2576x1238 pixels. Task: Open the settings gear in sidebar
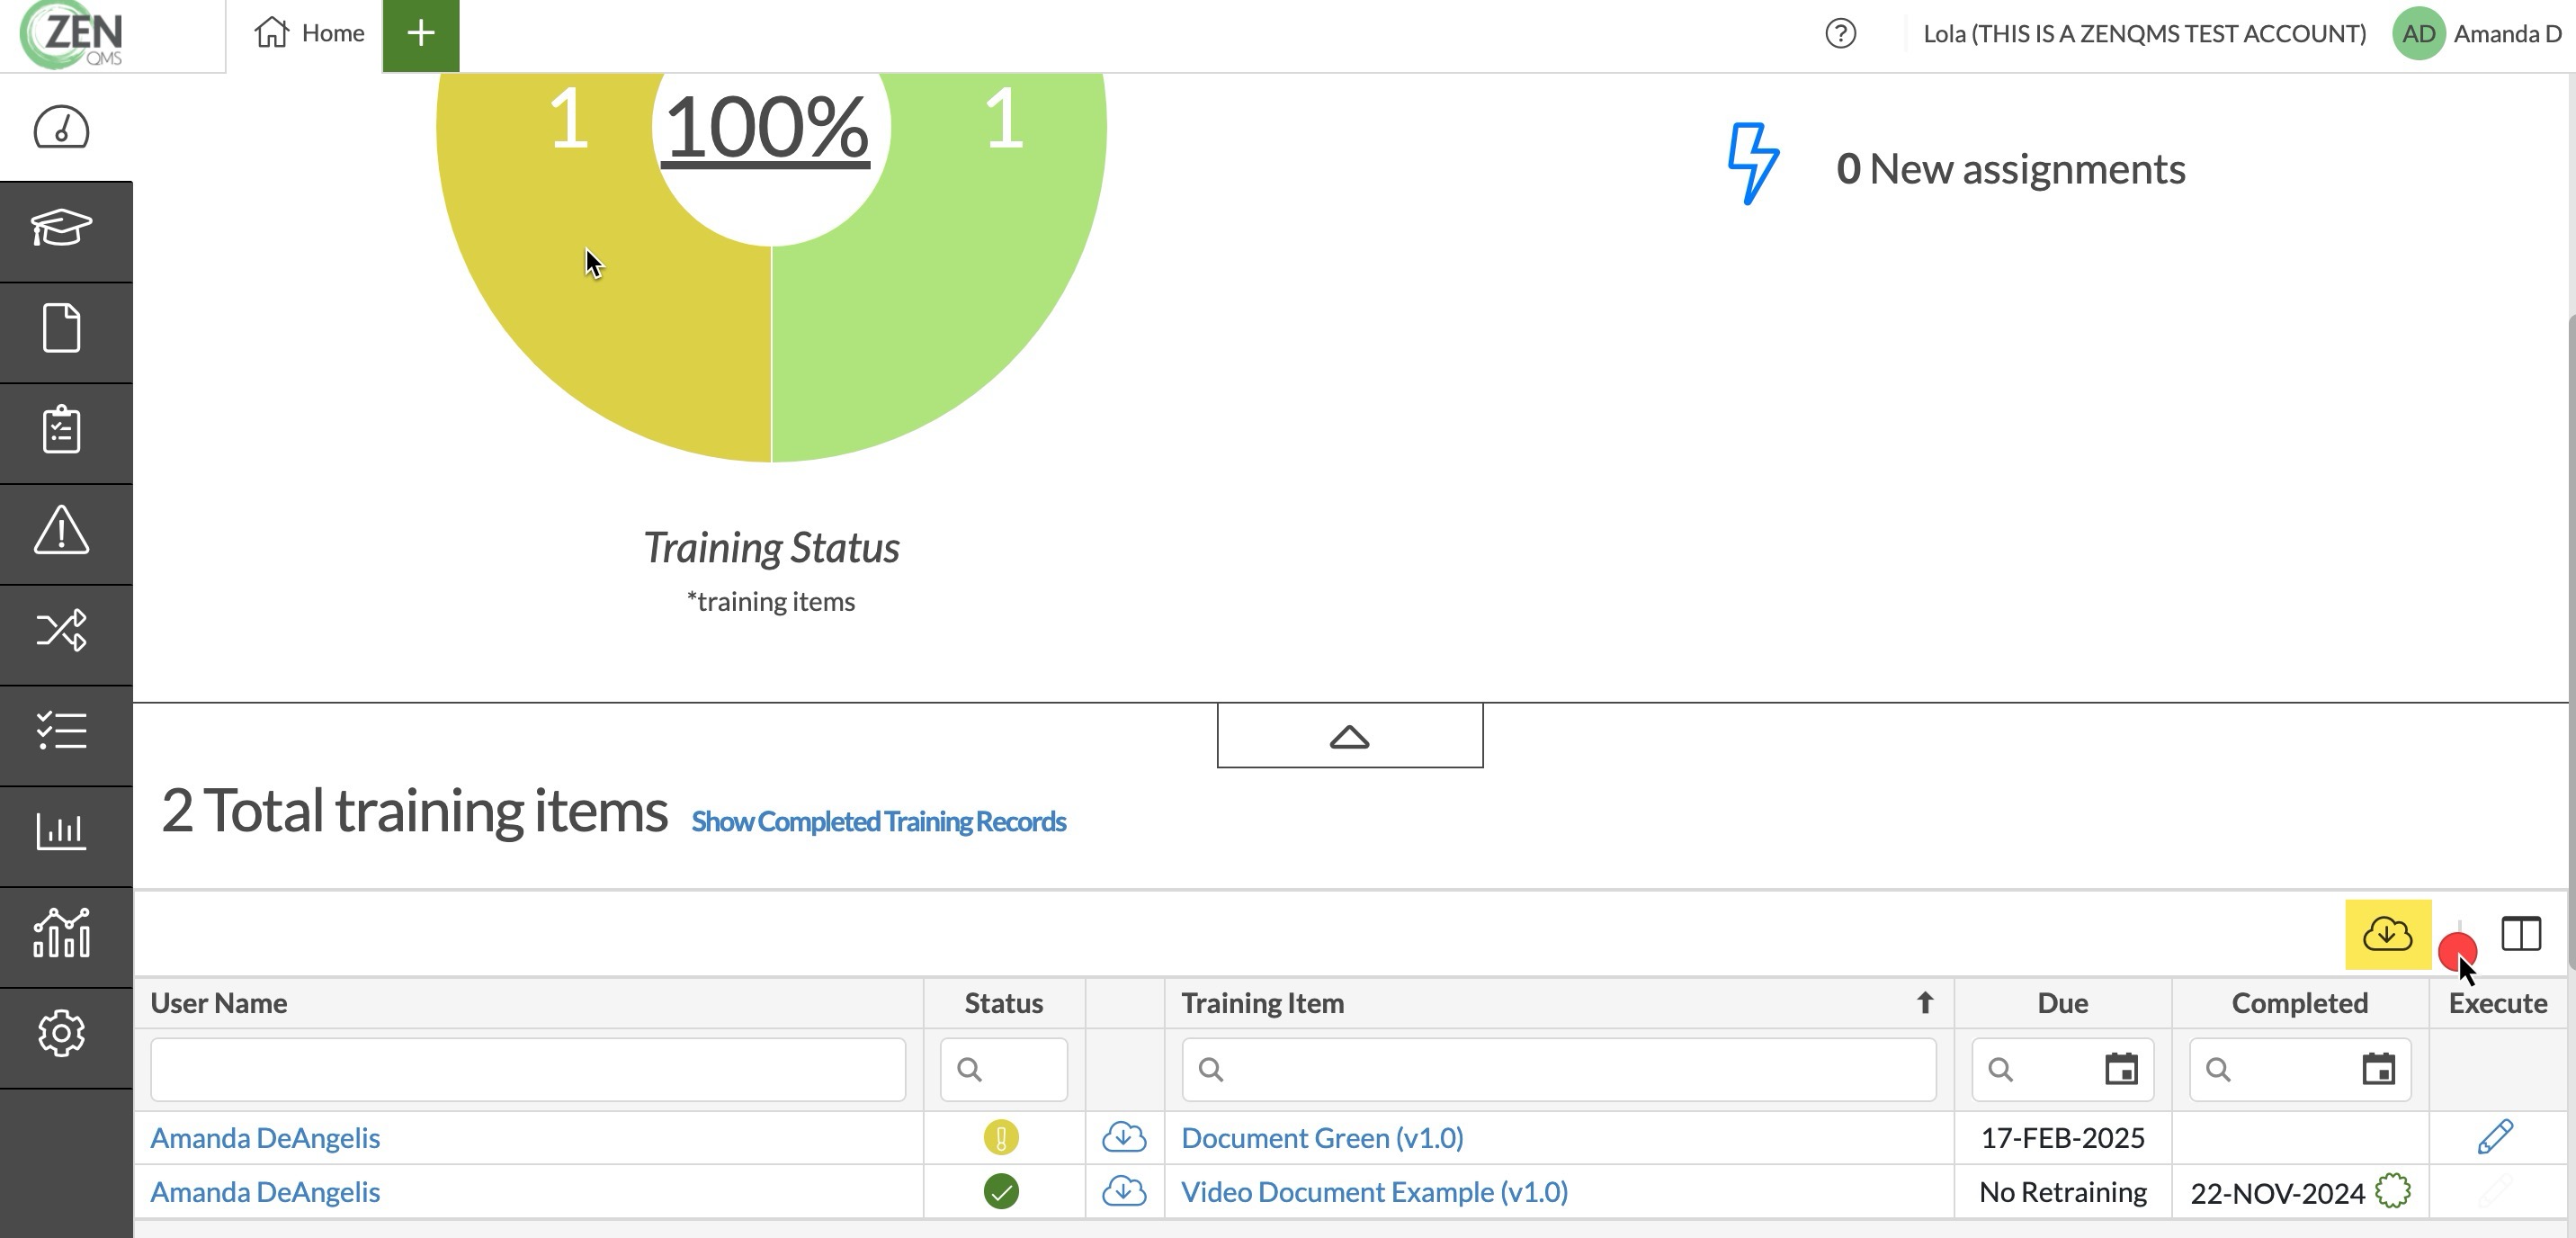click(61, 1033)
